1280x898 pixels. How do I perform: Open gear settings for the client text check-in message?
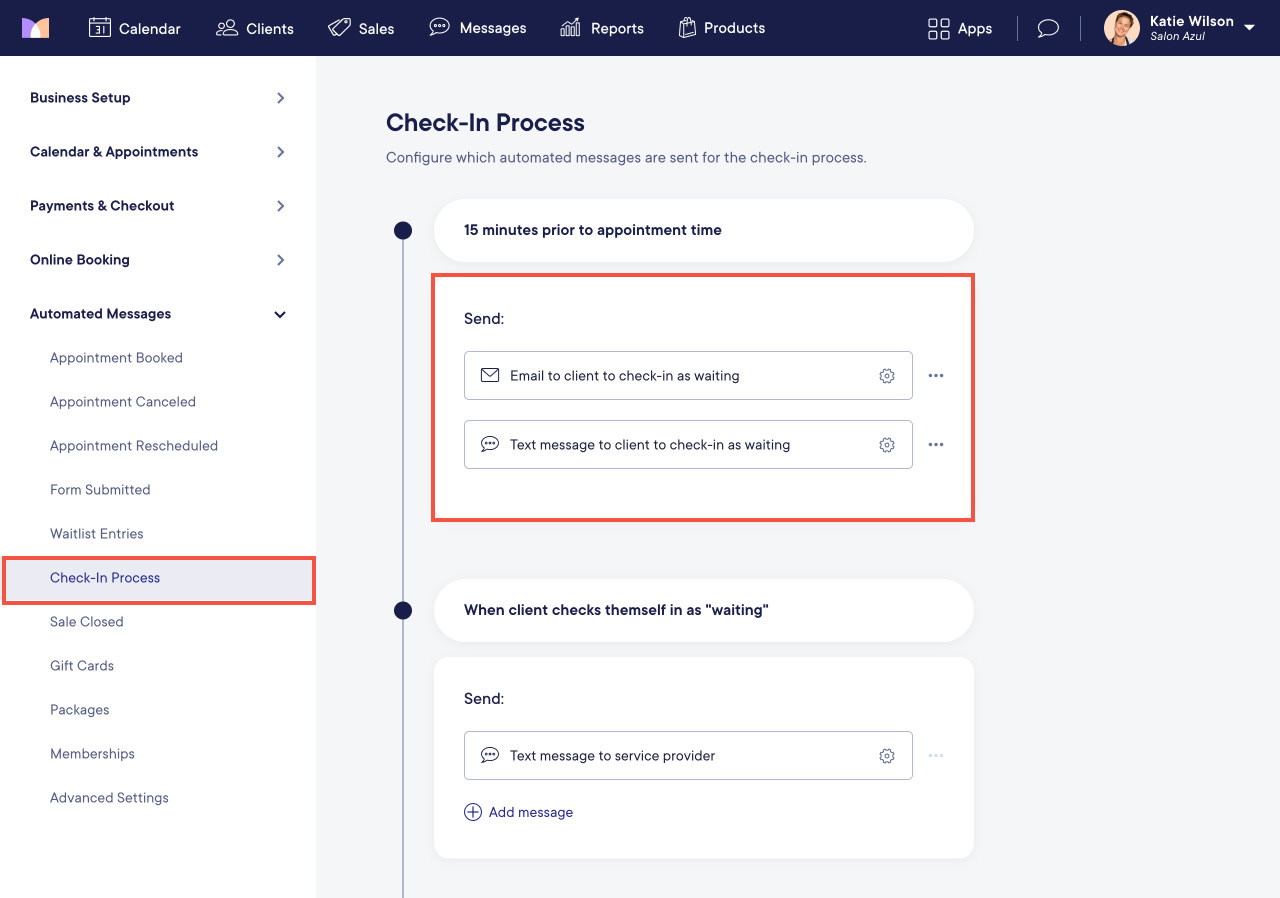click(887, 445)
